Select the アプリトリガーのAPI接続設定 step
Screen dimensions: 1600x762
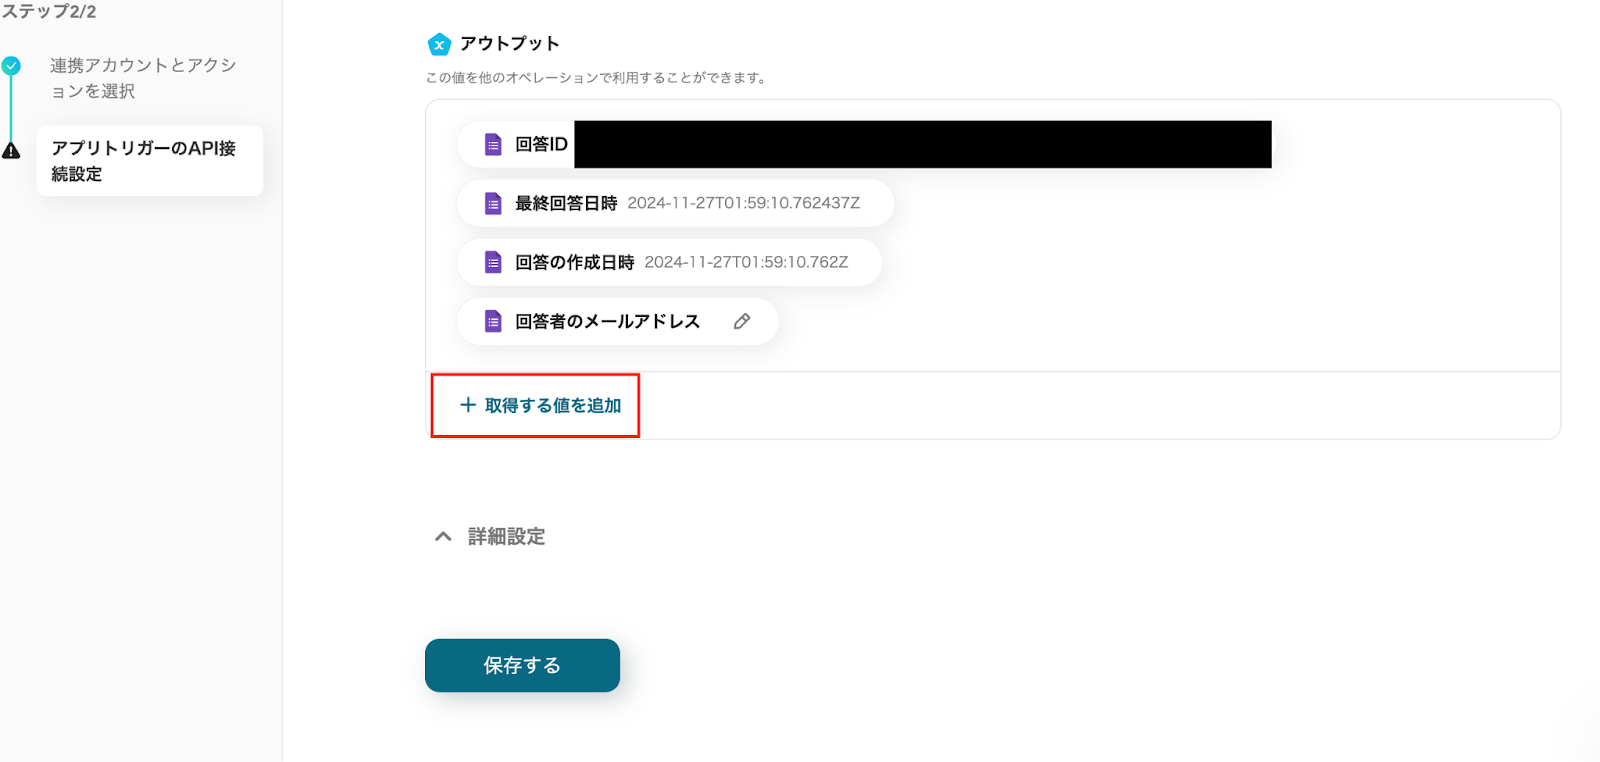149,161
